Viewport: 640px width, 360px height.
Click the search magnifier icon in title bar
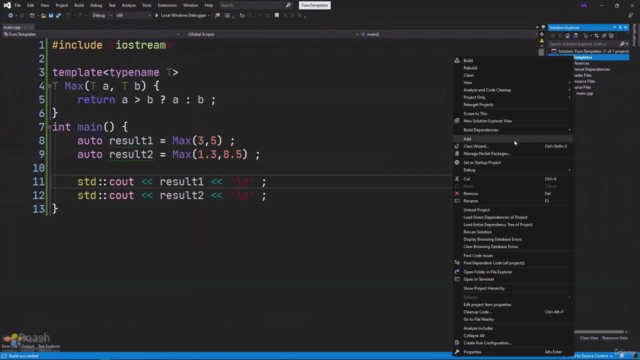click(x=288, y=5)
